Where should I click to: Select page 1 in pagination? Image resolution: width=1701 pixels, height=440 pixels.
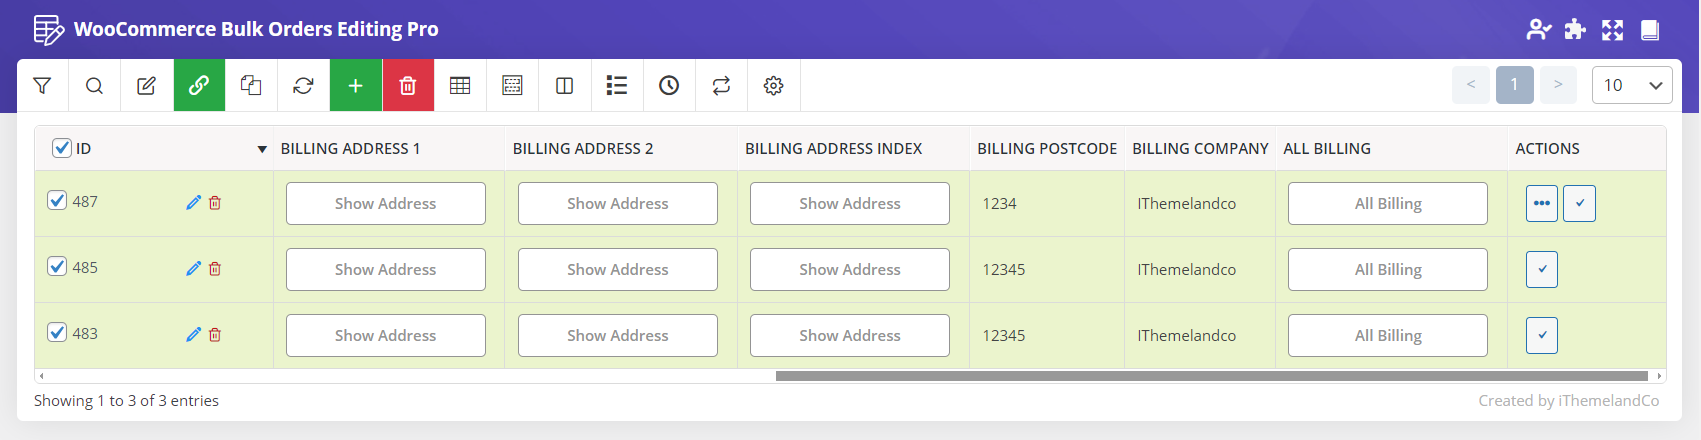1514,85
